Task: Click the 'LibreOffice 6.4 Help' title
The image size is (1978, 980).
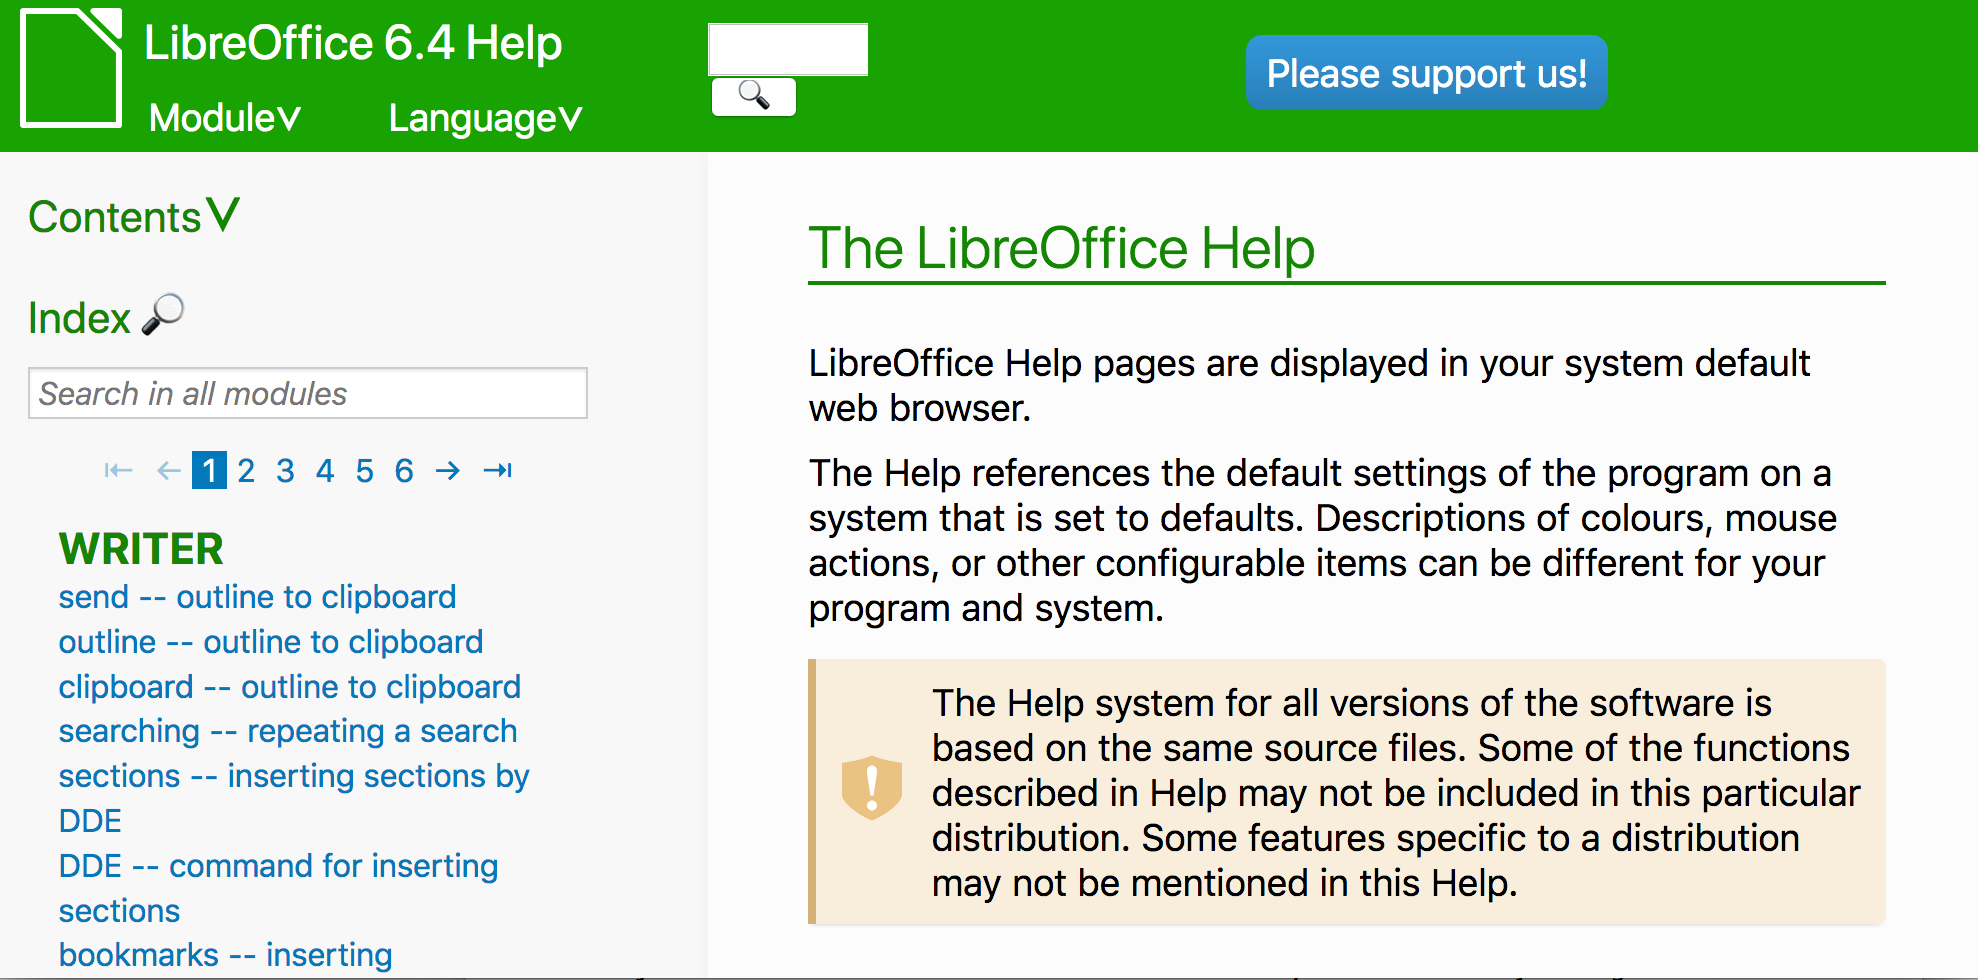Action: (x=353, y=43)
